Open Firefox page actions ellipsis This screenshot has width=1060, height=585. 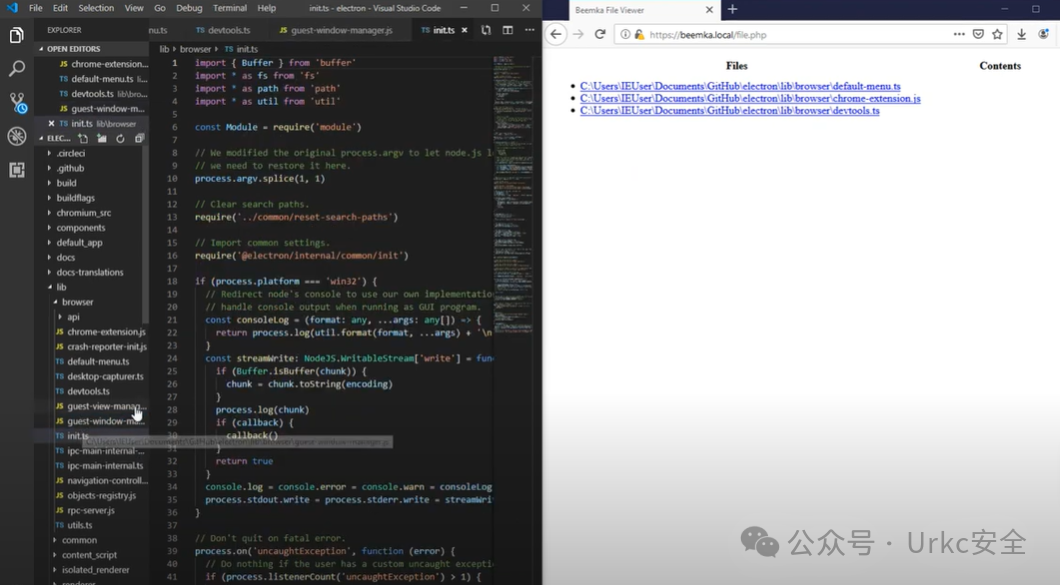[959, 34]
